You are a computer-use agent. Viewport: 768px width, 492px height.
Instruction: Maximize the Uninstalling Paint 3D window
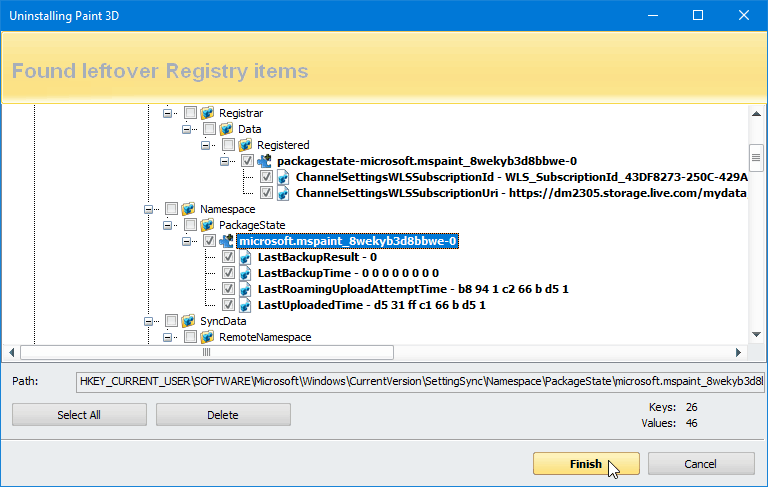(x=698, y=16)
